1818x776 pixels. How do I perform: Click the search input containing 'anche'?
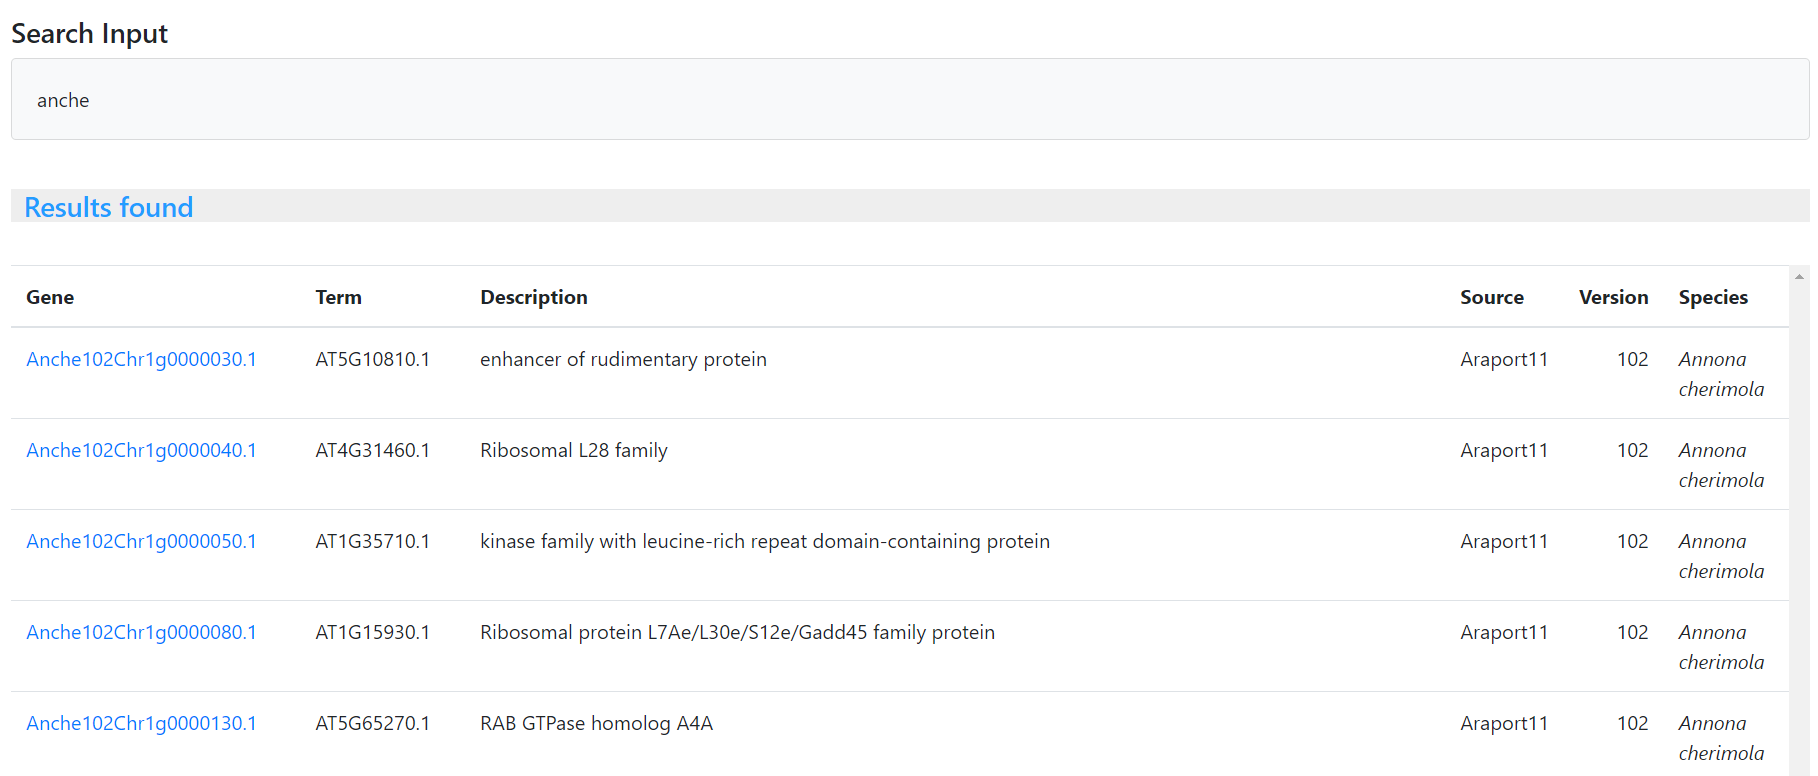(x=909, y=100)
